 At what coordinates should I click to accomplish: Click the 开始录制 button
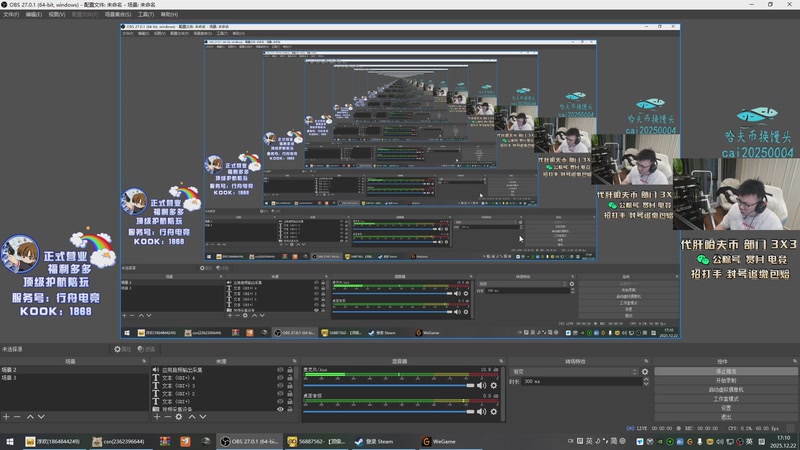coord(725,380)
